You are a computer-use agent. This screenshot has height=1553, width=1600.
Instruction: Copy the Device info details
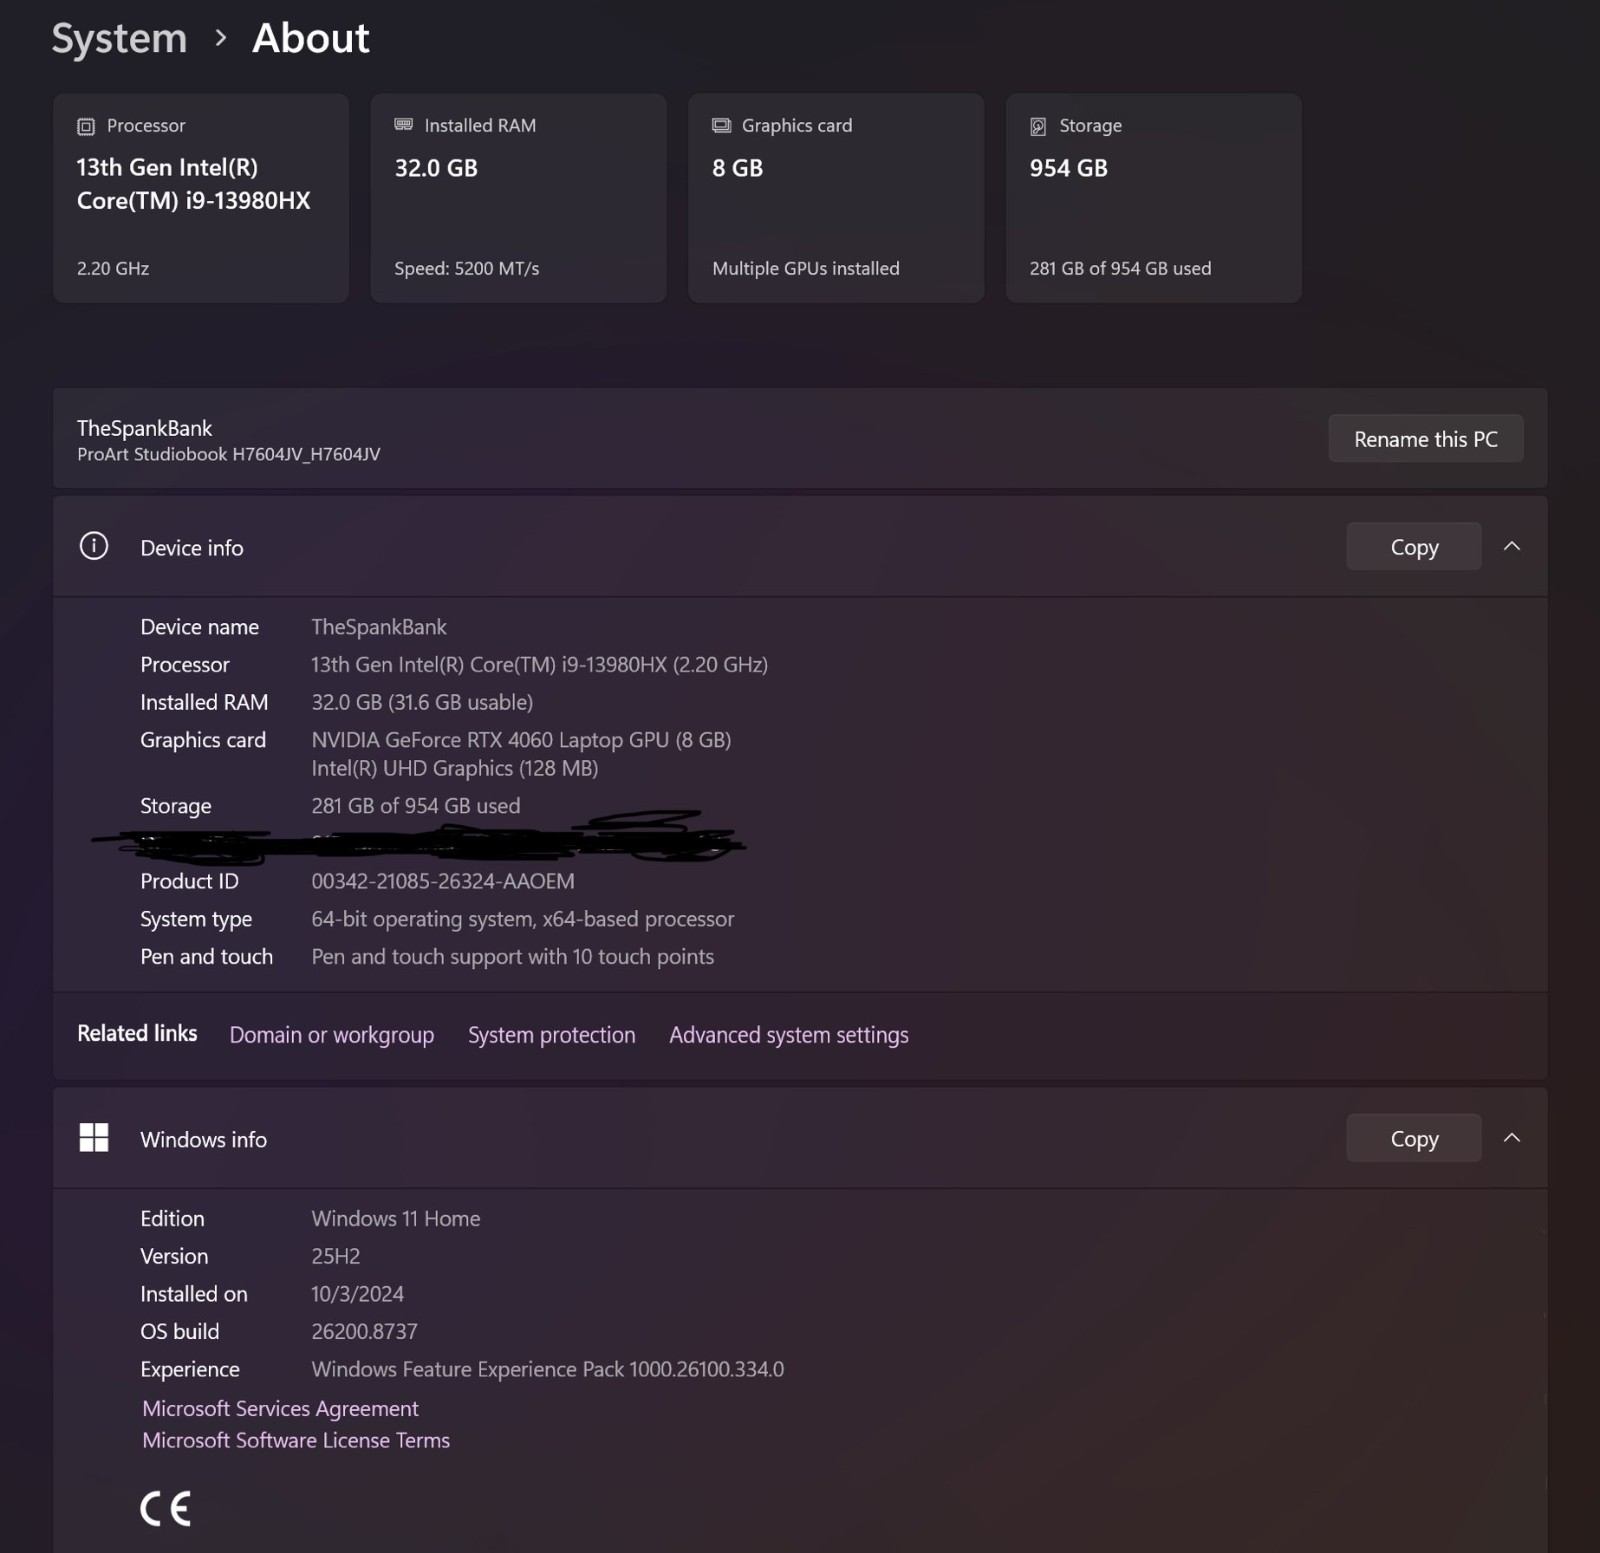pos(1414,547)
